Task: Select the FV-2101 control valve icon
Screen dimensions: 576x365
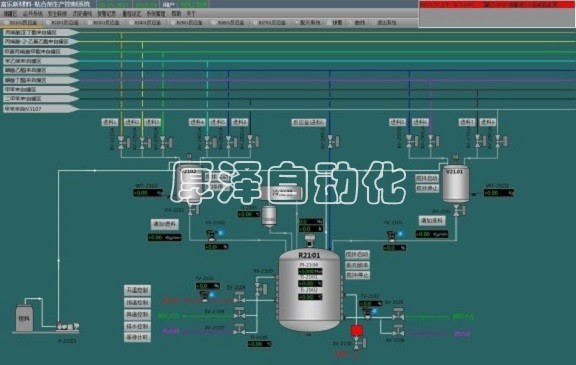Action: pyautogui.click(x=392, y=236)
